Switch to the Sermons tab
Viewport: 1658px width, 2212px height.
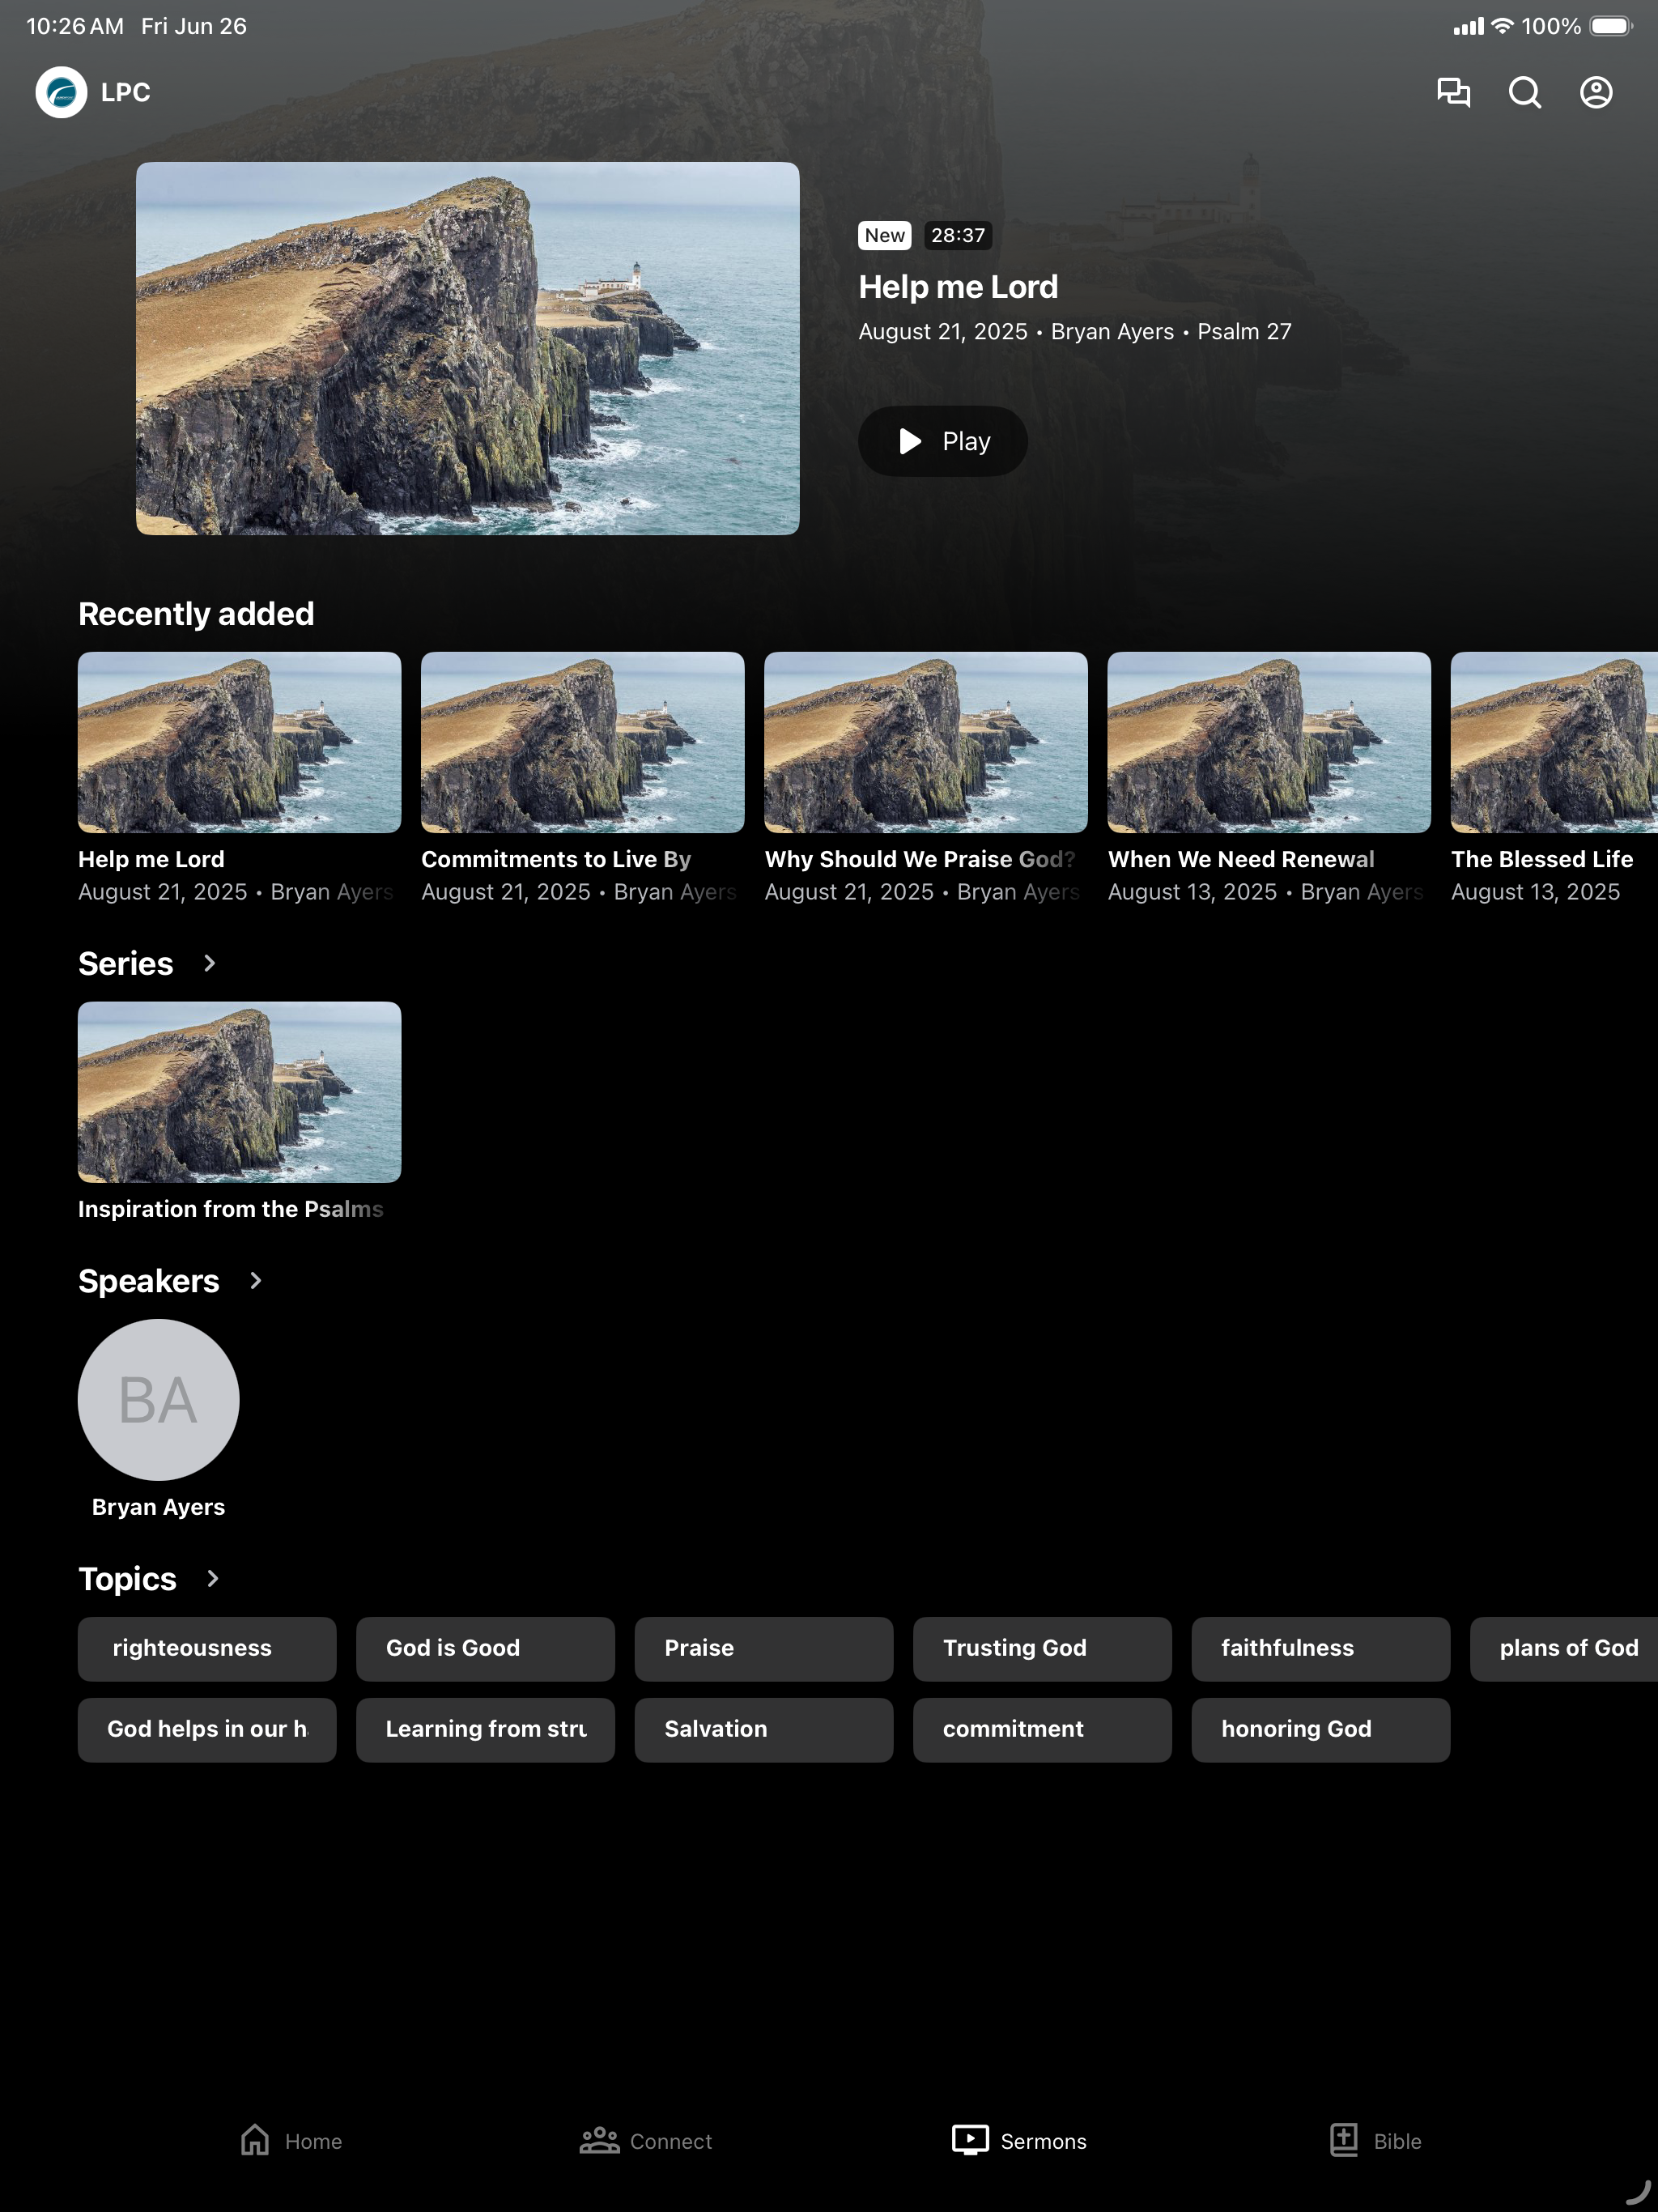1019,2141
